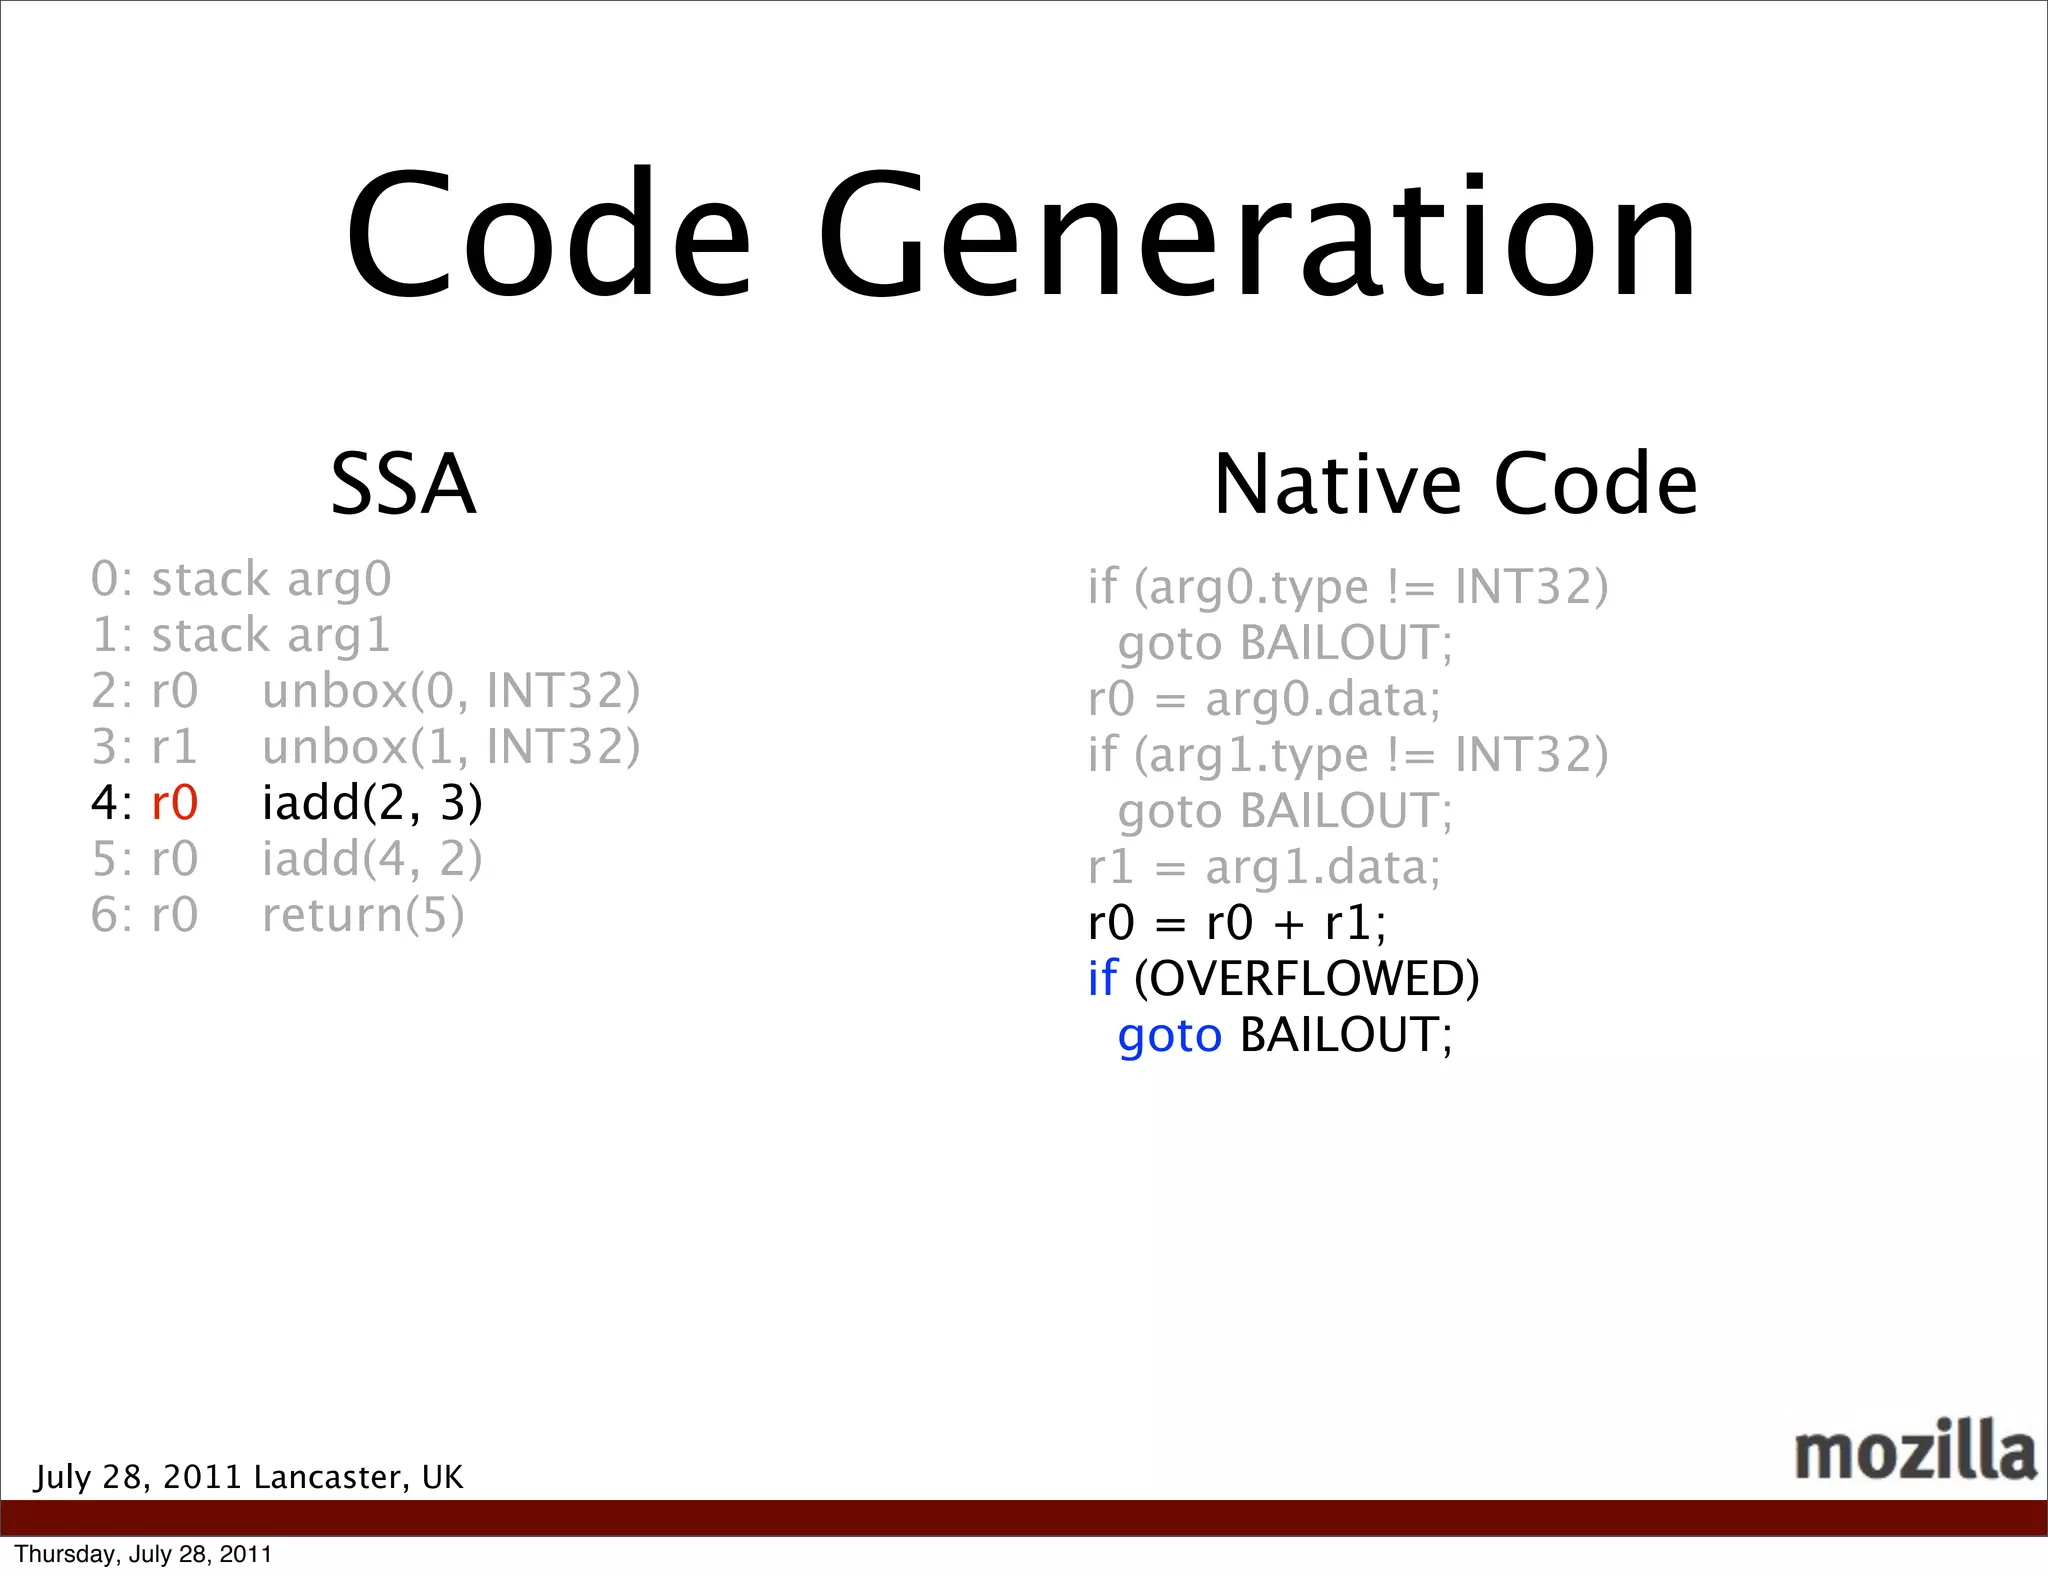Click 'July 28, 2011 Lancaster, UK' footer
The image size is (2048, 1576).
click(249, 1477)
